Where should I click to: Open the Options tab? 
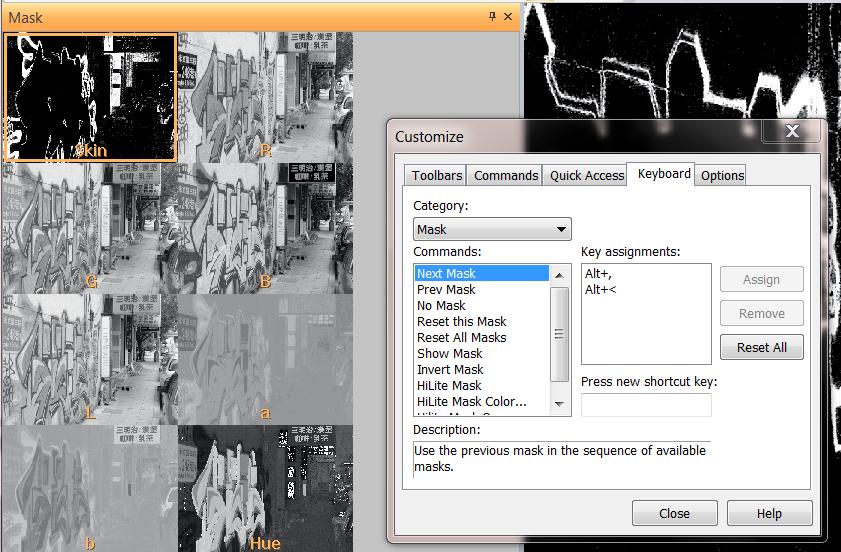pyautogui.click(x=722, y=175)
